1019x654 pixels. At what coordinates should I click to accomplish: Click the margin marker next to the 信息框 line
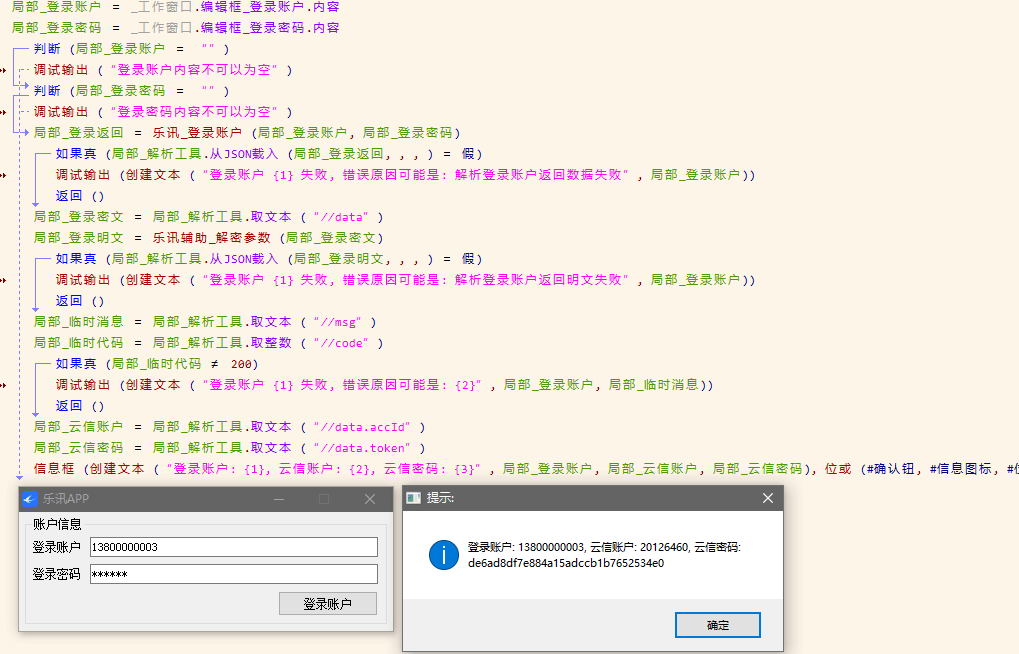tap(5, 469)
